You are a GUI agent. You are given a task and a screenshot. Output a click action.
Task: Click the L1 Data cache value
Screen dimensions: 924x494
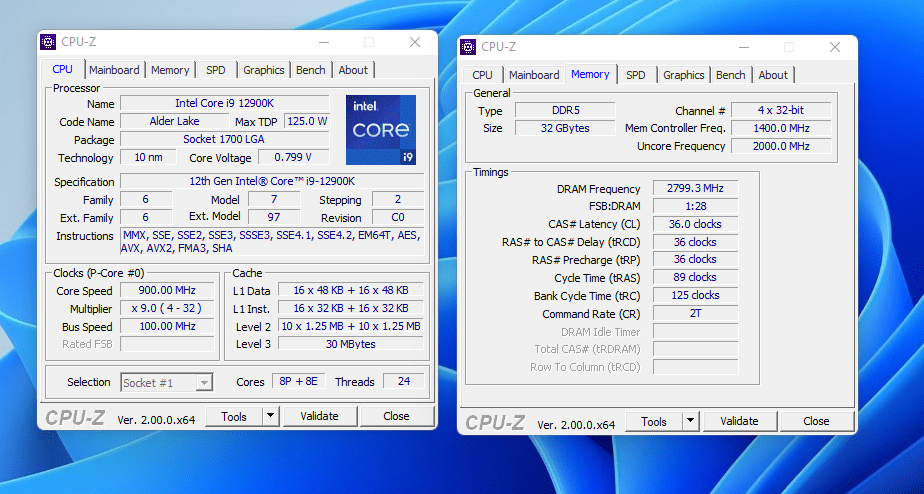351,290
